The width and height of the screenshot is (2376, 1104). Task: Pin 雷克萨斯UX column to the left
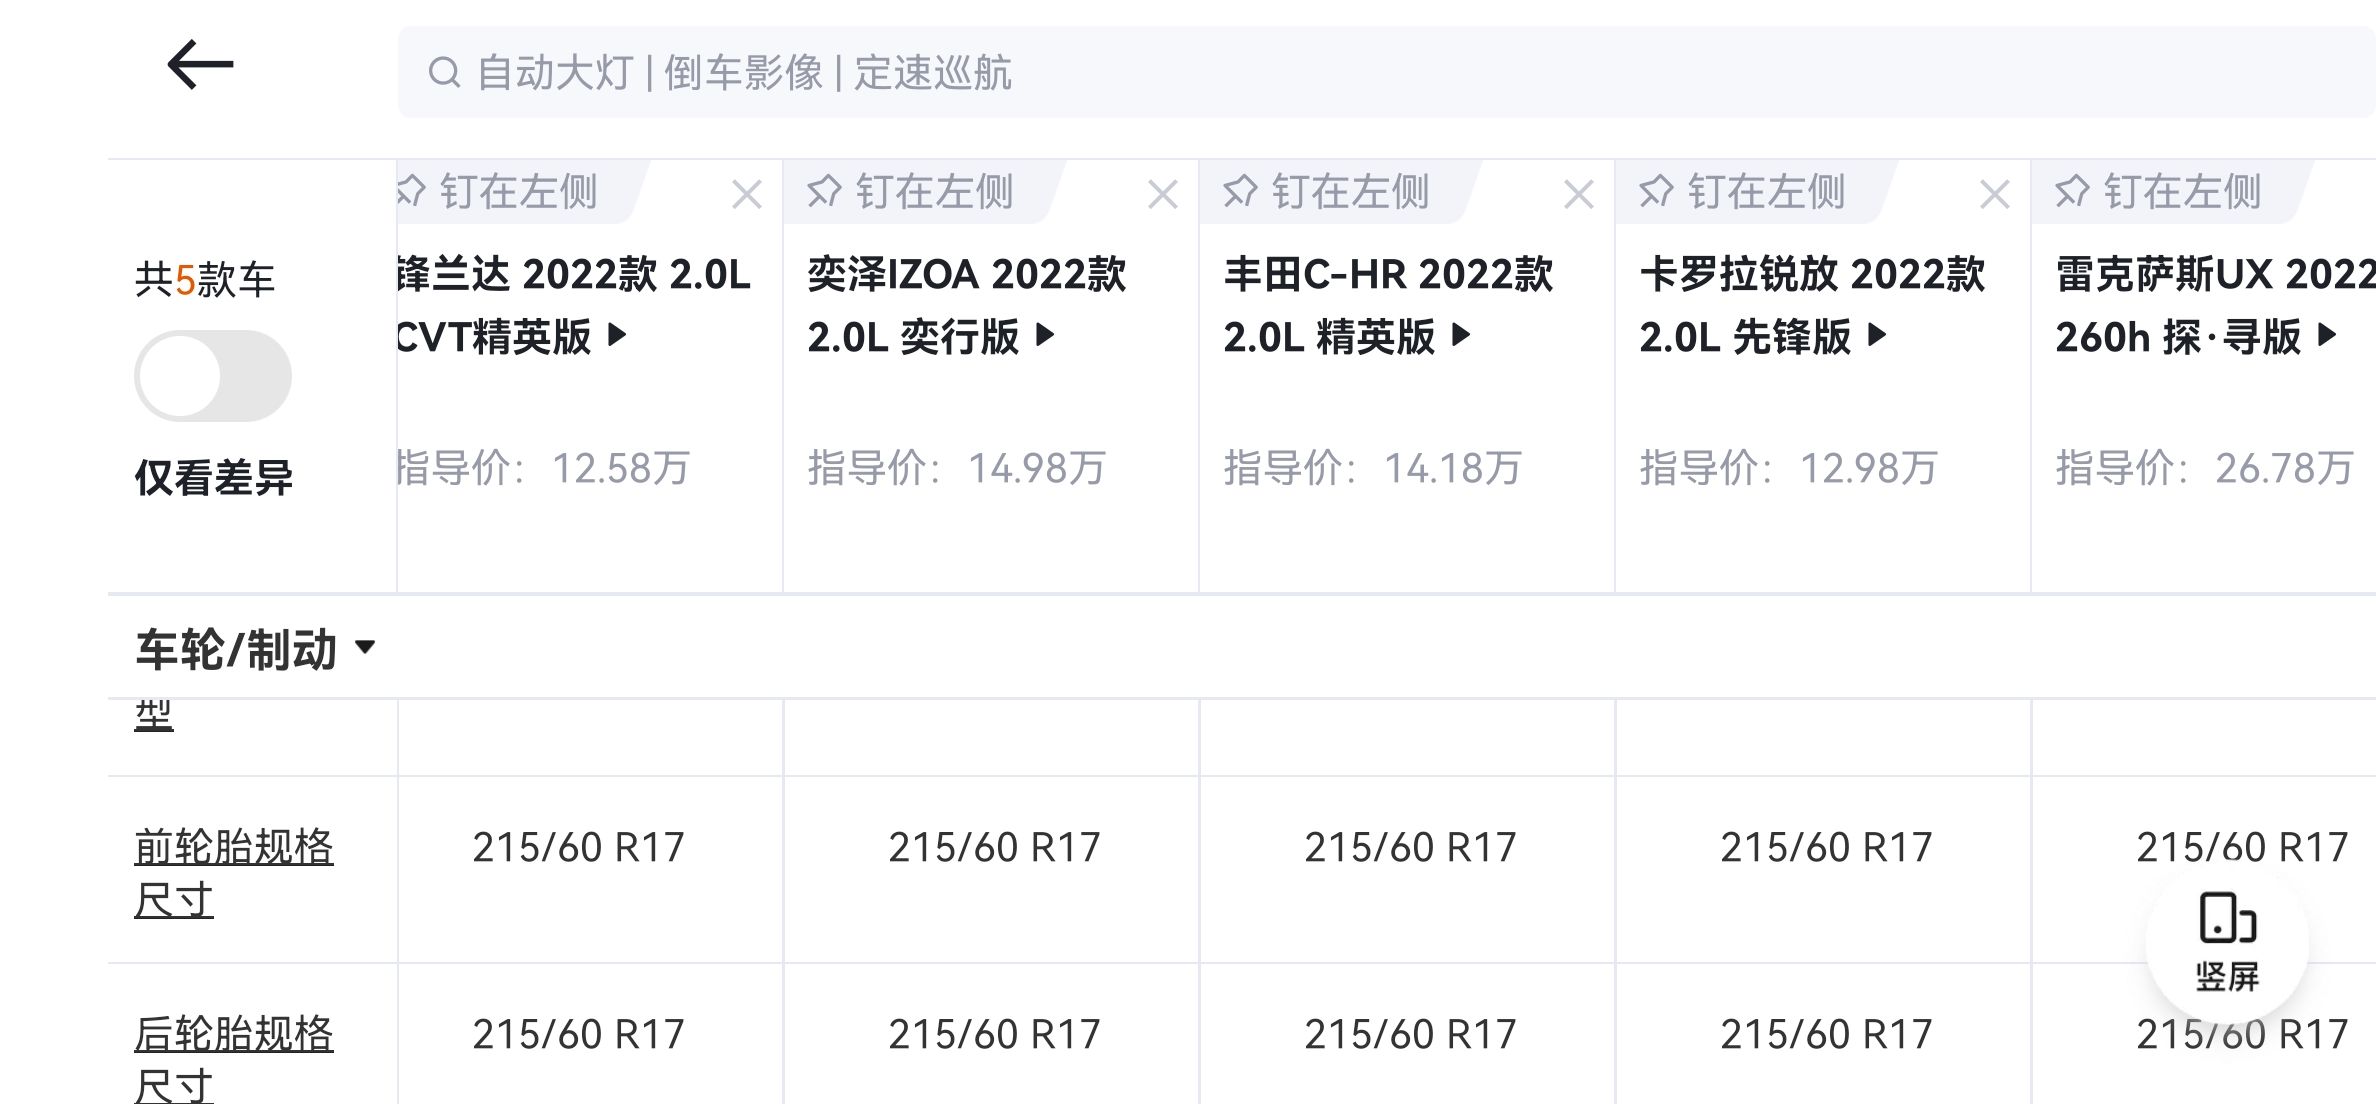pos(2160,191)
